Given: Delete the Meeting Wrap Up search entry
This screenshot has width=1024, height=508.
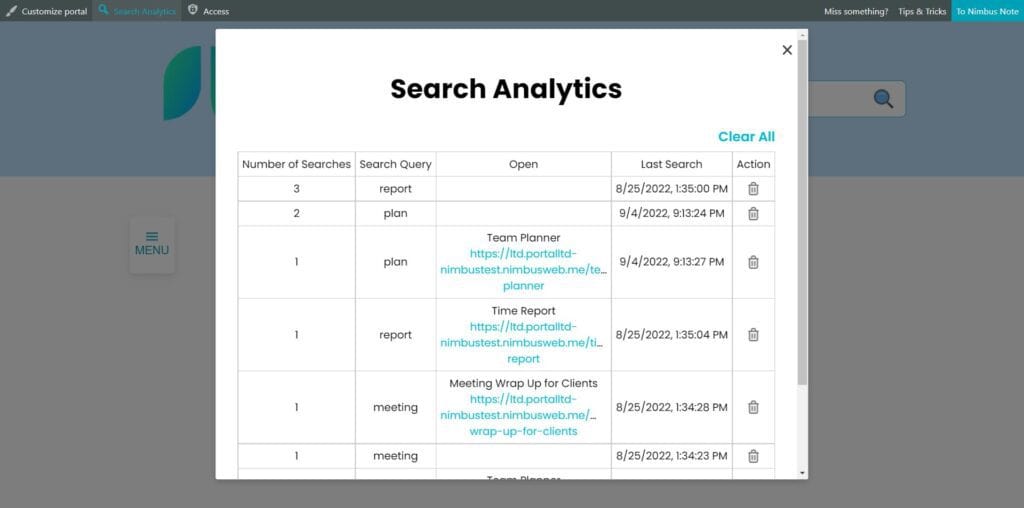Looking at the screenshot, I should click(753, 407).
